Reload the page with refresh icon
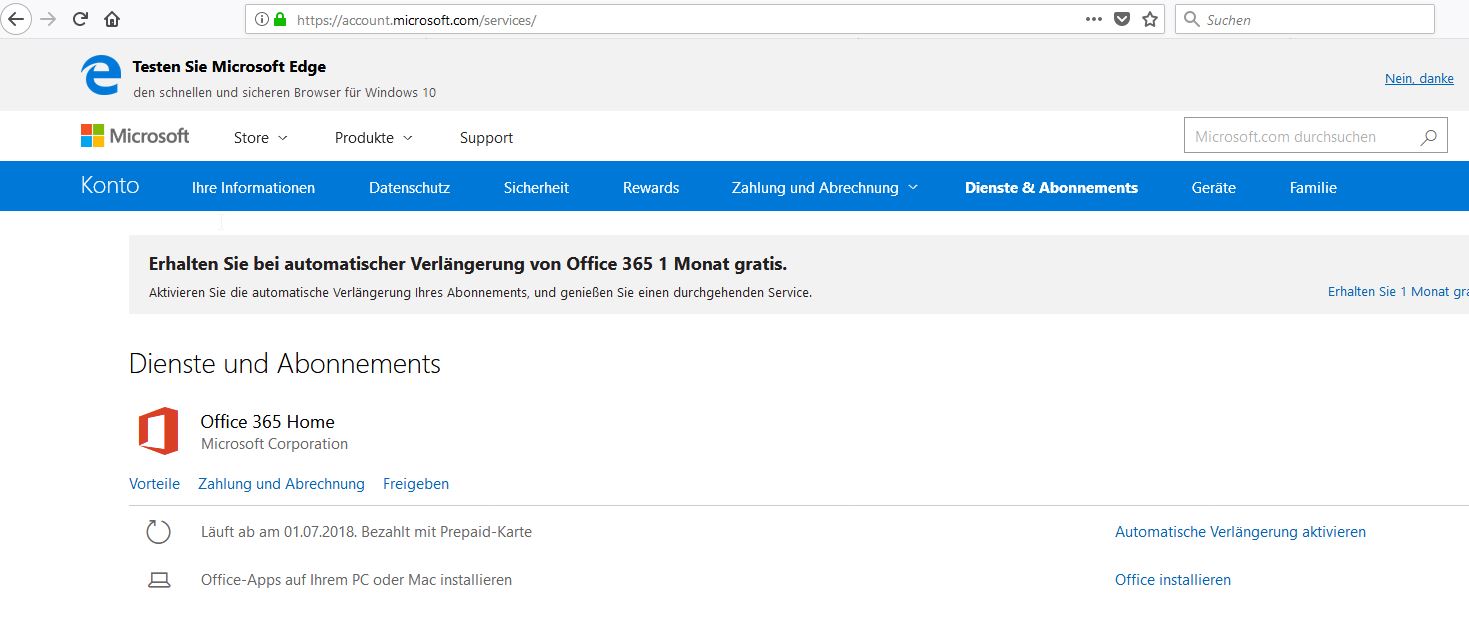The width and height of the screenshot is (1469, 634). (81, 19)
